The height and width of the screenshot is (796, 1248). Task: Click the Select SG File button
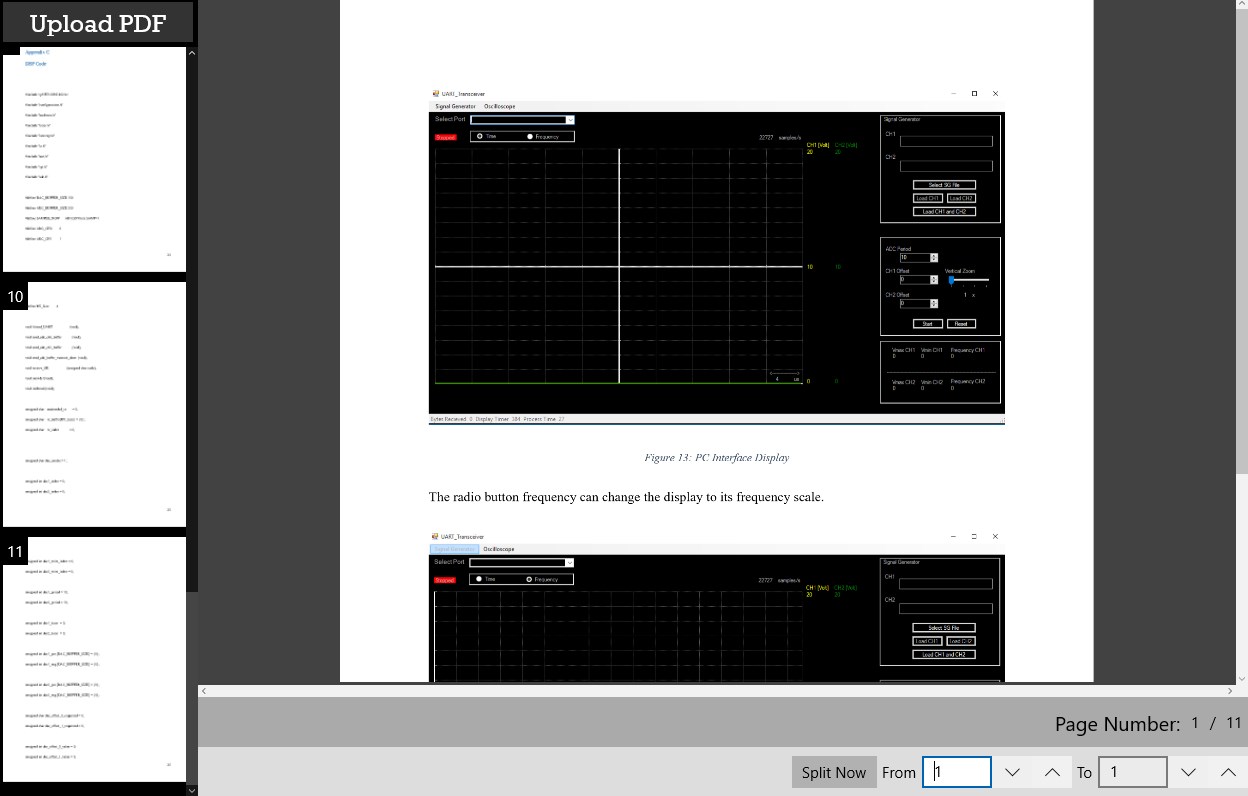coord(944,184)
